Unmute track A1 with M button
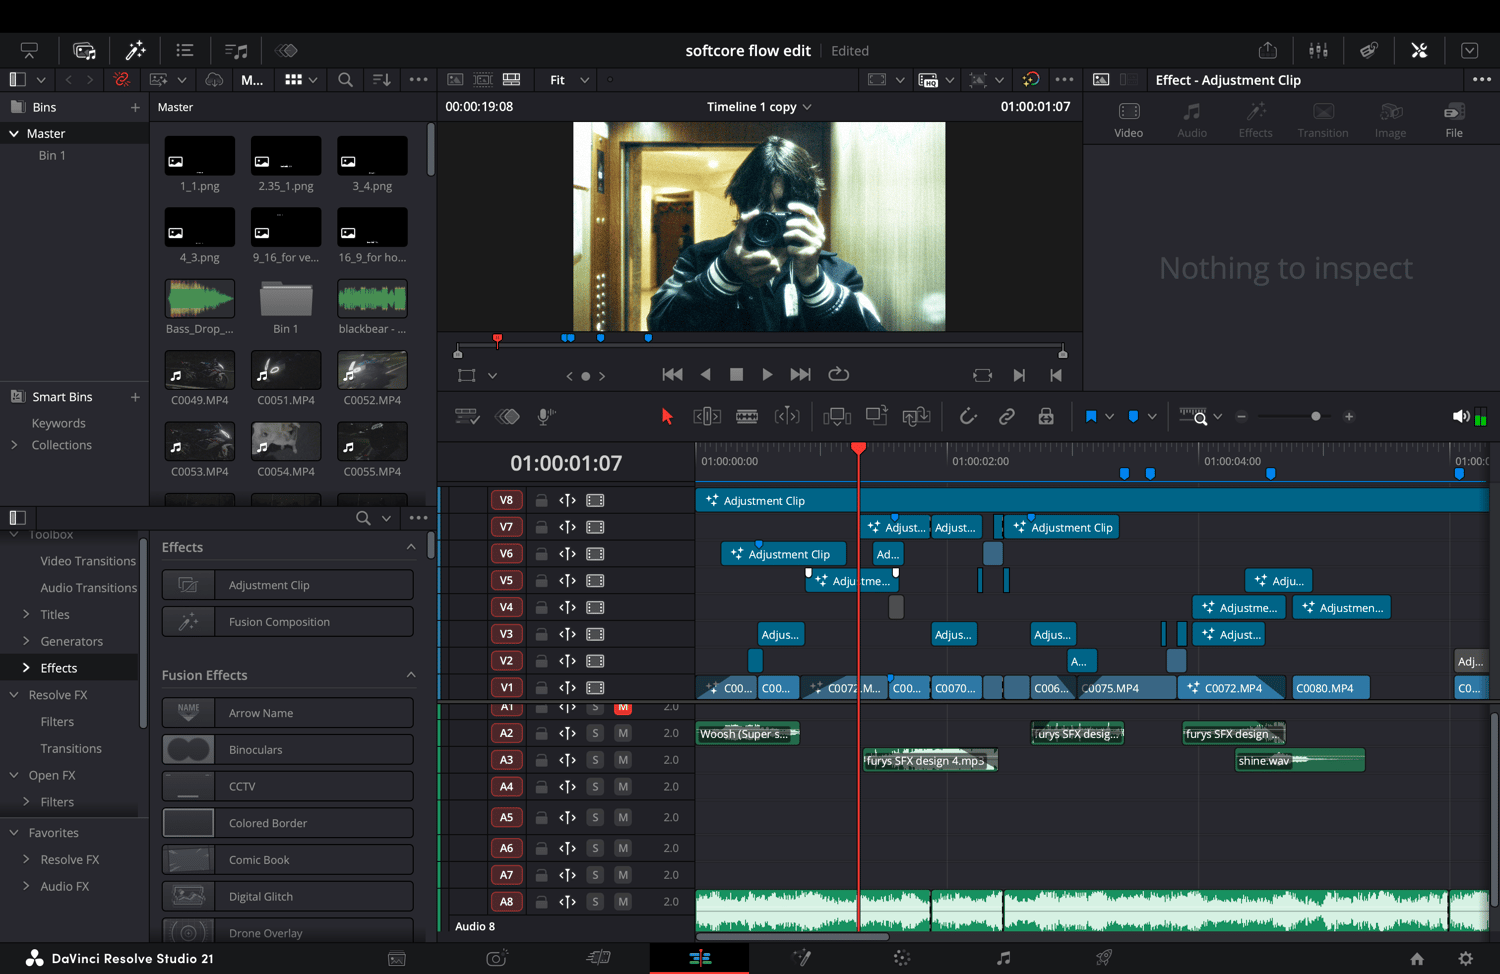Screen dimensions: 1500x974 coord(623,707)
